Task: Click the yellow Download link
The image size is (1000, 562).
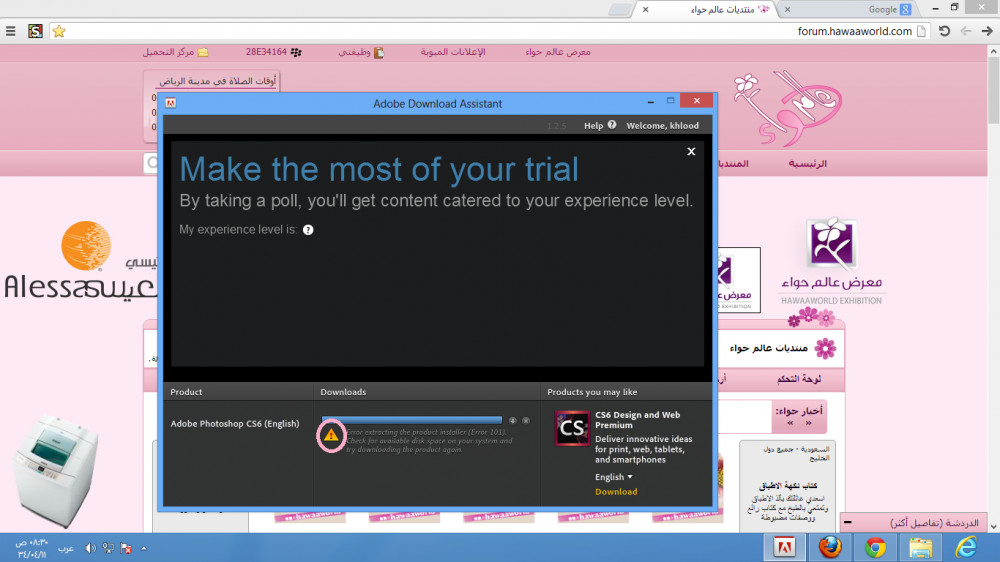Action: pyautogui.click(x=616, y=492)
